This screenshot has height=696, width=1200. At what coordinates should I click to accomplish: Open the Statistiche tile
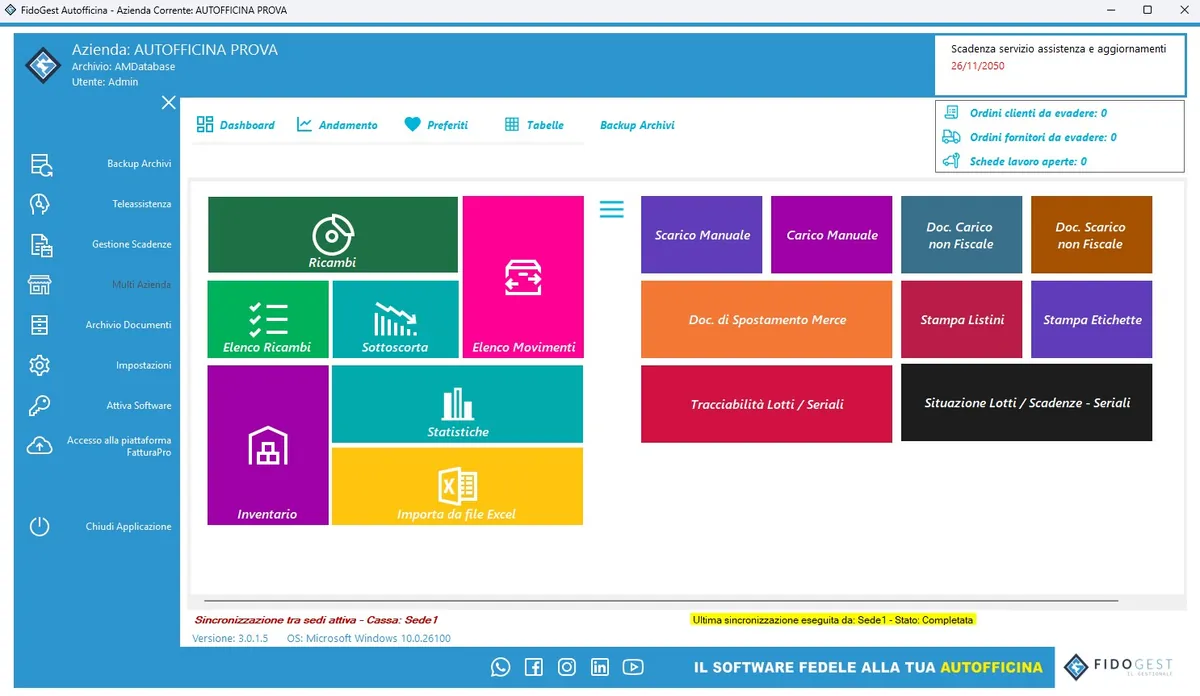pos(458,404)
